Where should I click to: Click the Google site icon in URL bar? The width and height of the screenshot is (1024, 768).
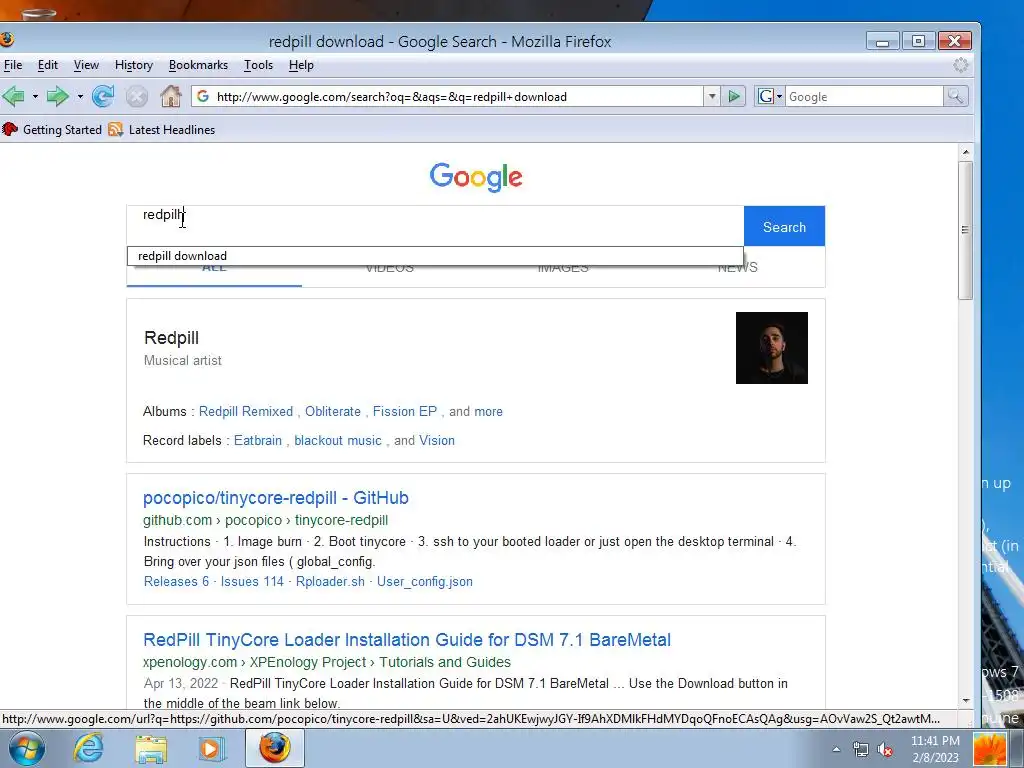click(x=203, y=97)
